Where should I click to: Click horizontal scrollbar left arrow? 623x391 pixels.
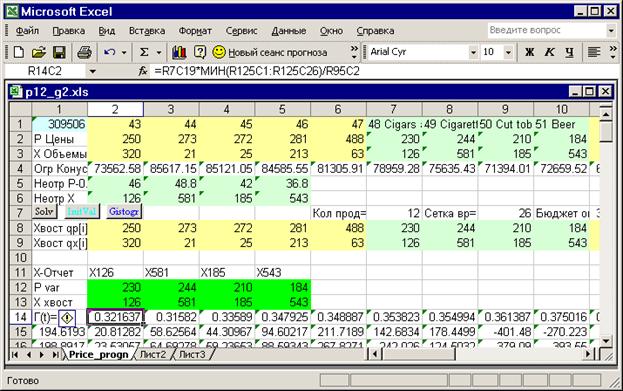[x=375, y=354]
